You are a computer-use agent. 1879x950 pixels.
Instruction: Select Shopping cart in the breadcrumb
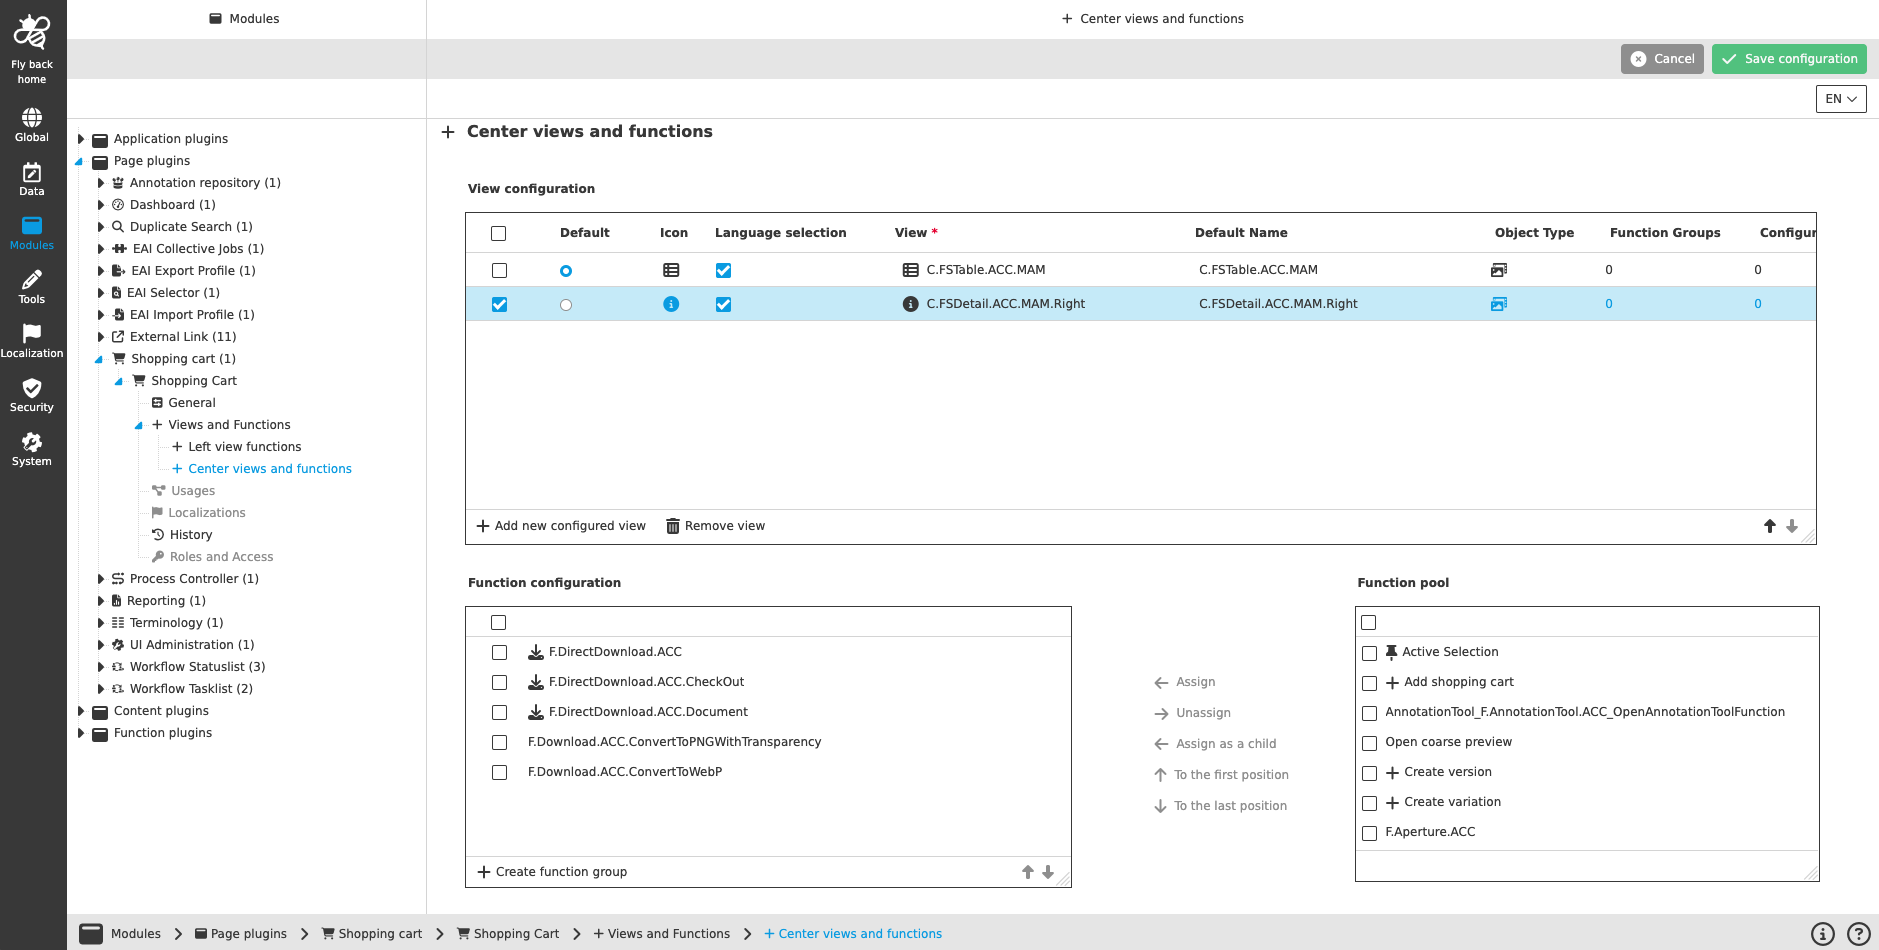pyautogui.click(x=380, y=933)
